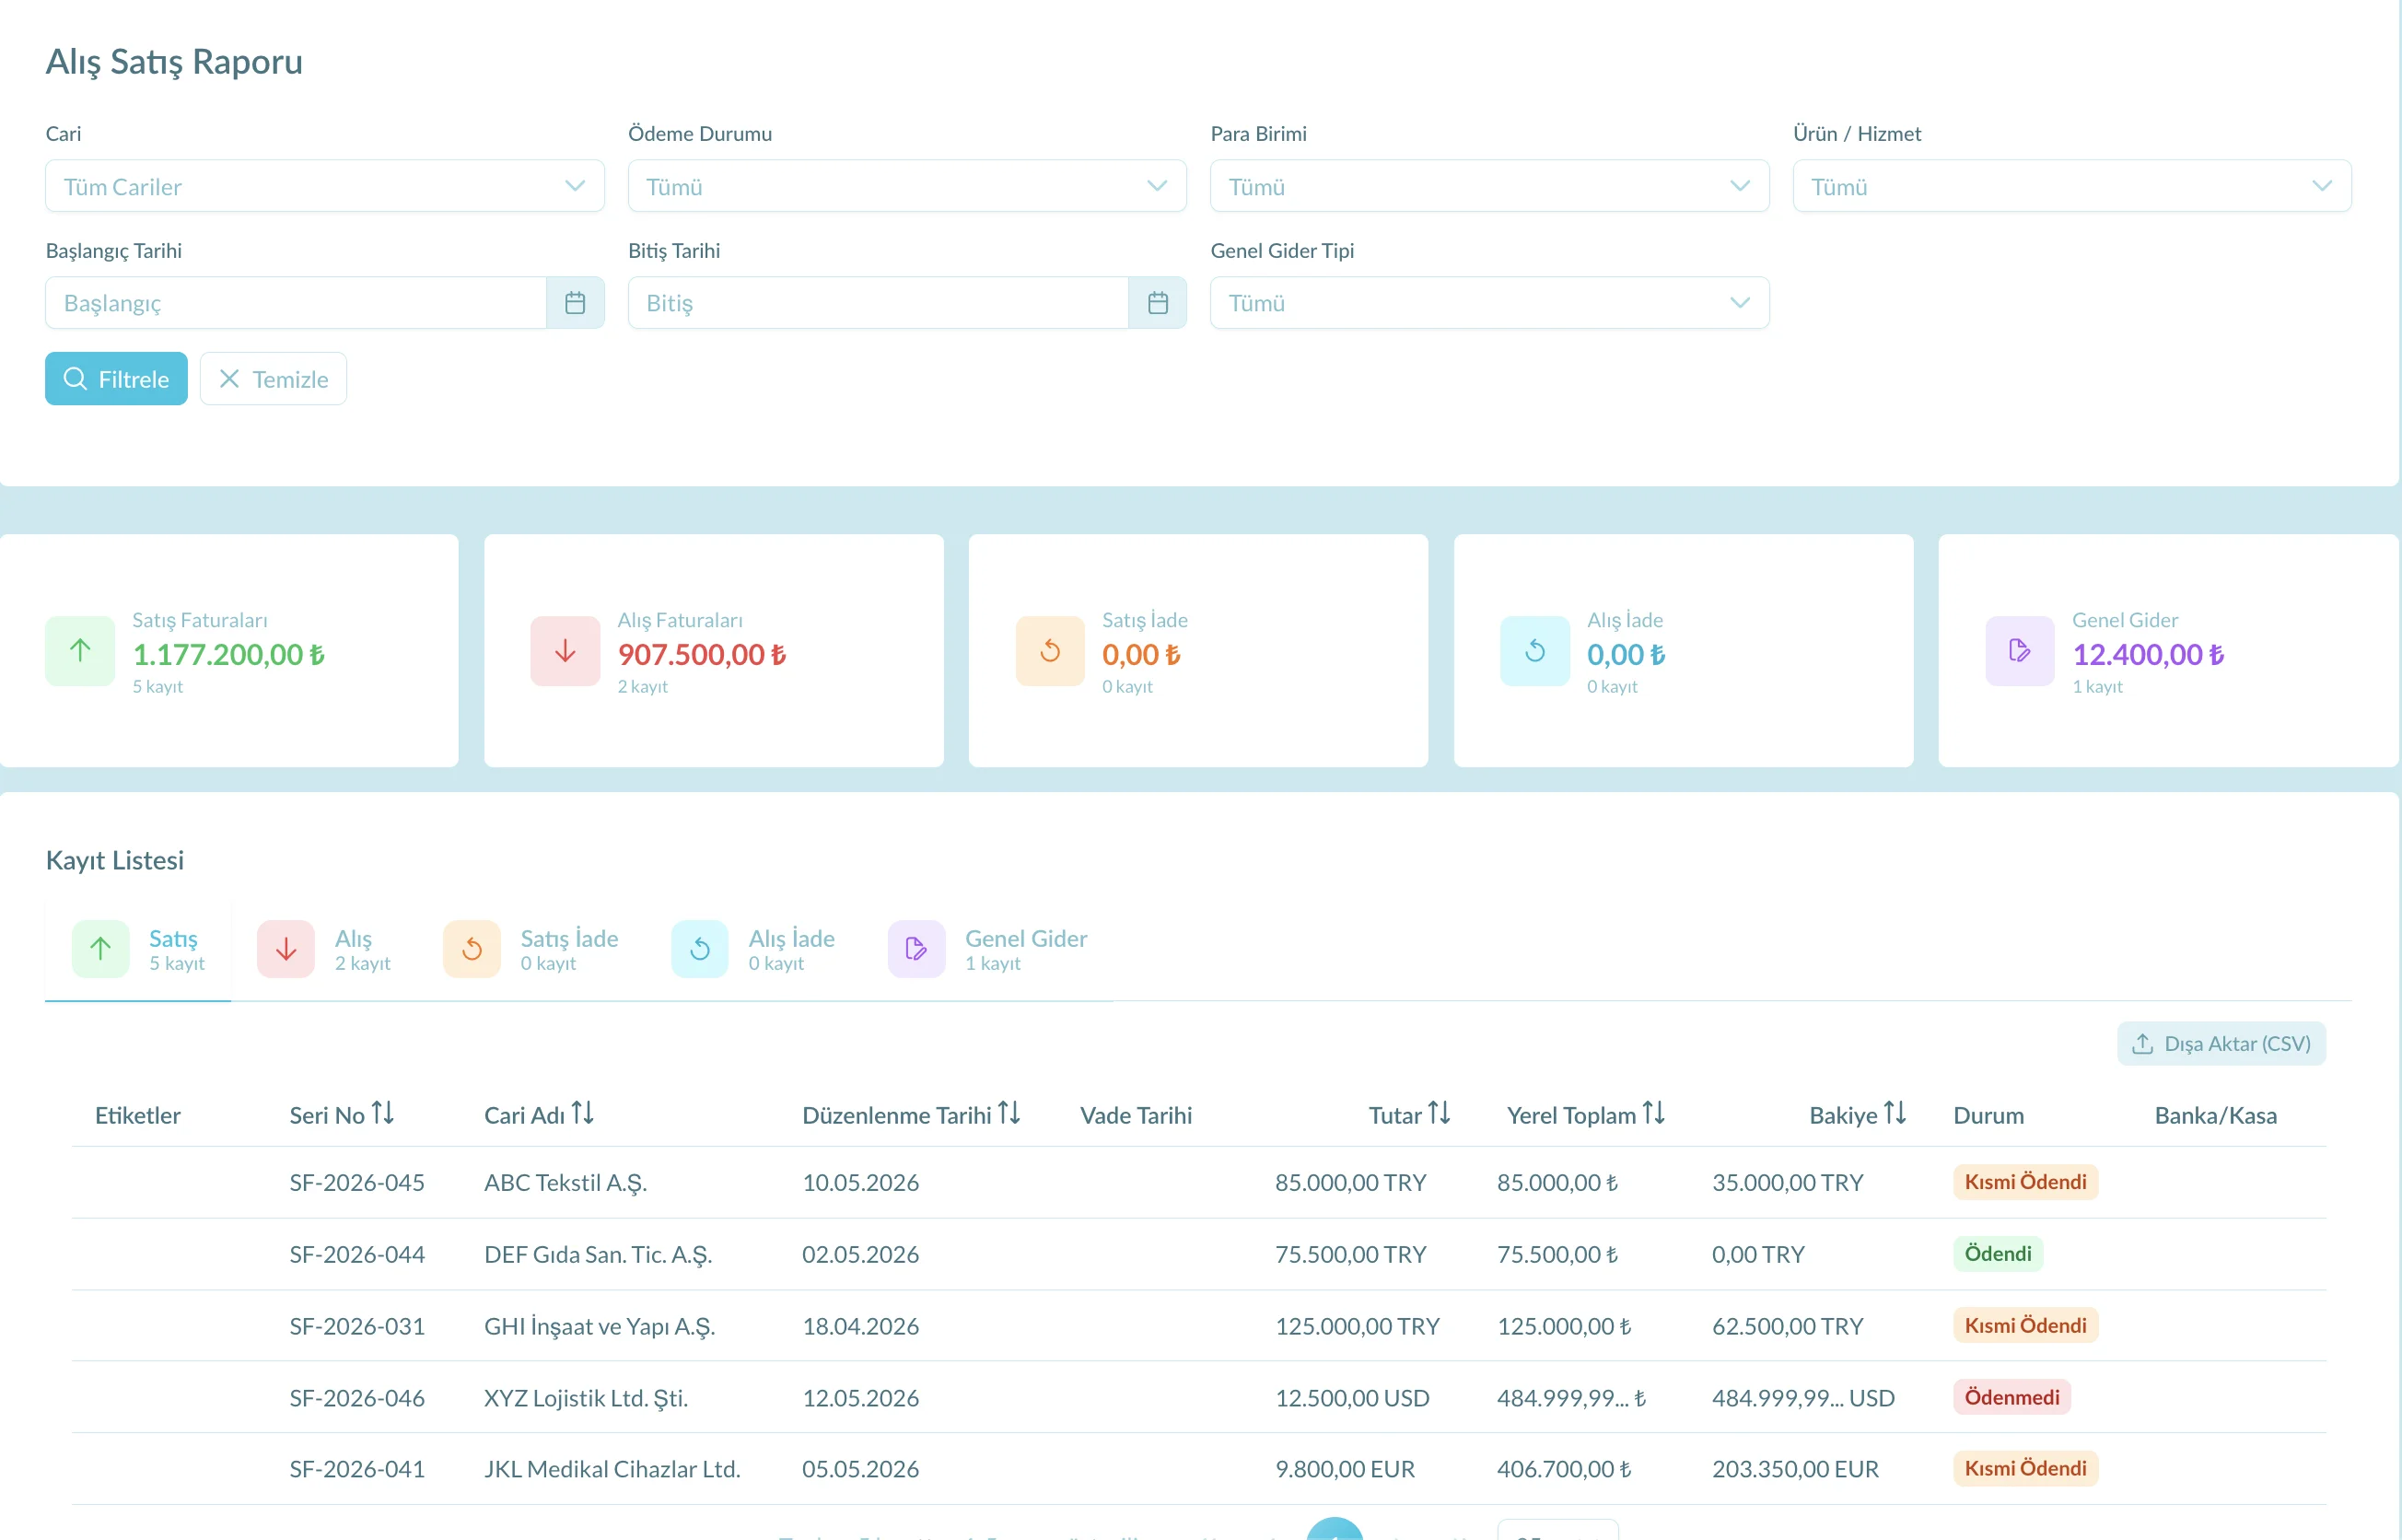Click customer DEF Gıda San. Tic. A.Ş.
The image size is (2402, 1540).
pos(598,1254)
